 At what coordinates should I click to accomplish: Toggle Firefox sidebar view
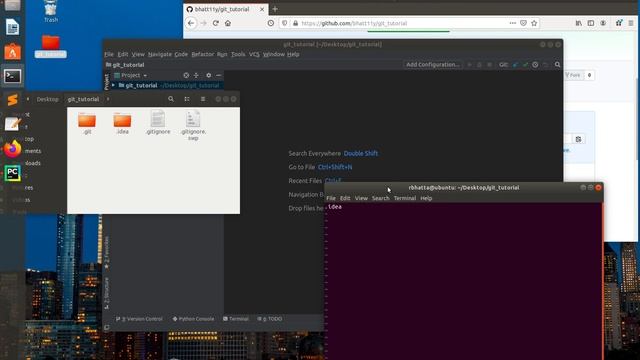point(591,23)
